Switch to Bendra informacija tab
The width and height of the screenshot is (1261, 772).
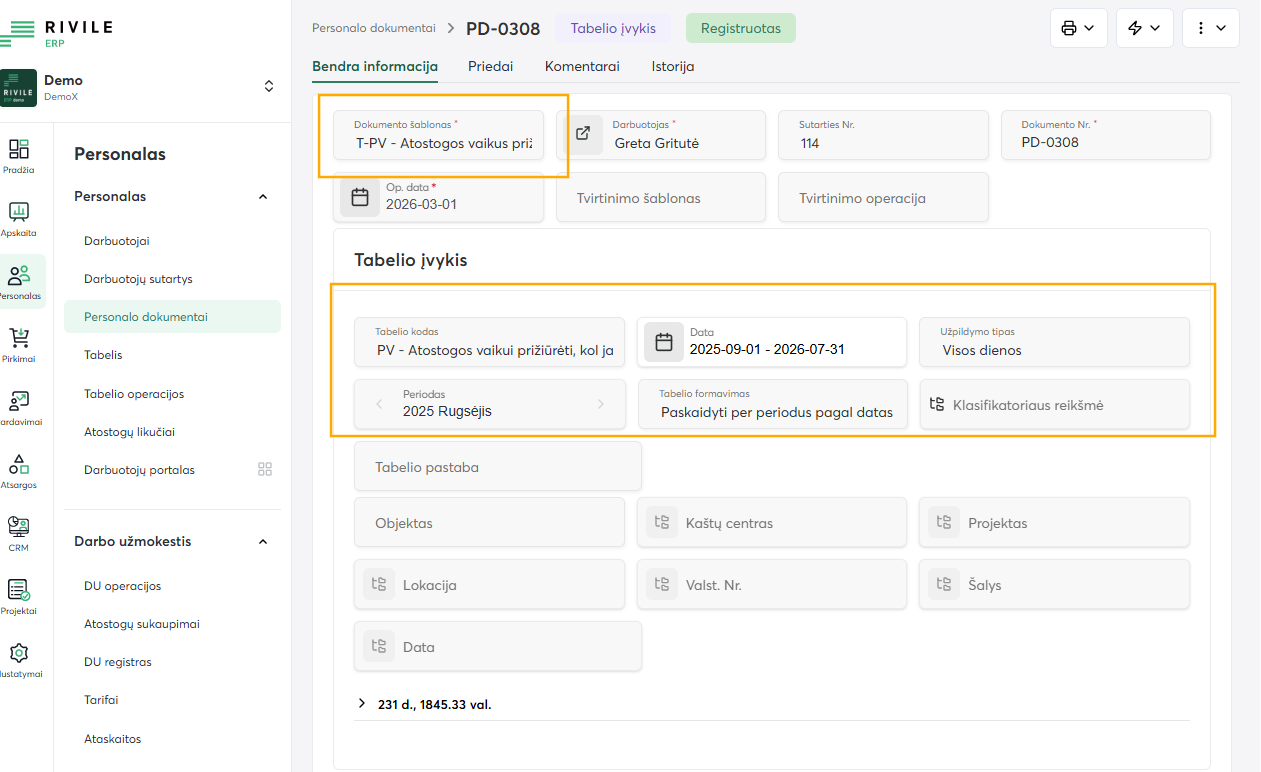(x=375, y=67)
